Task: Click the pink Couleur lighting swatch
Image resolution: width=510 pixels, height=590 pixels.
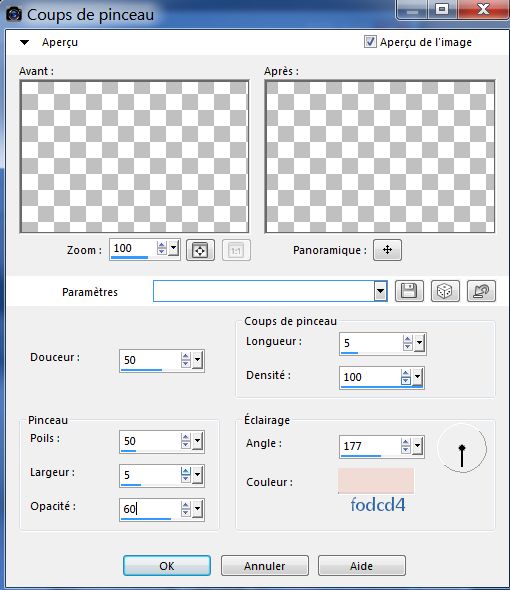Action: (376, 481)
